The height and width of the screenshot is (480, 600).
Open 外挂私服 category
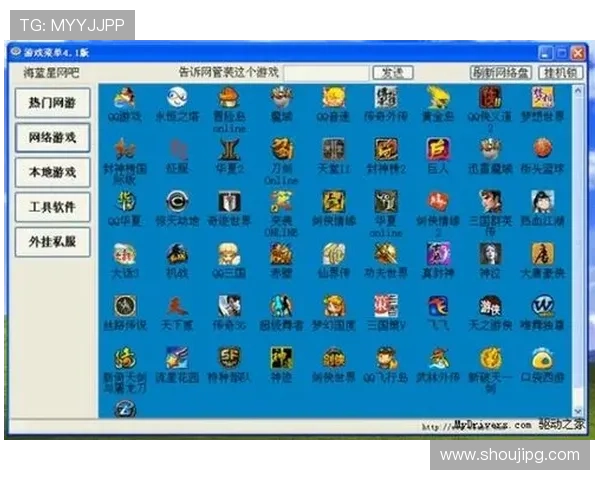(x=53, y=242)
